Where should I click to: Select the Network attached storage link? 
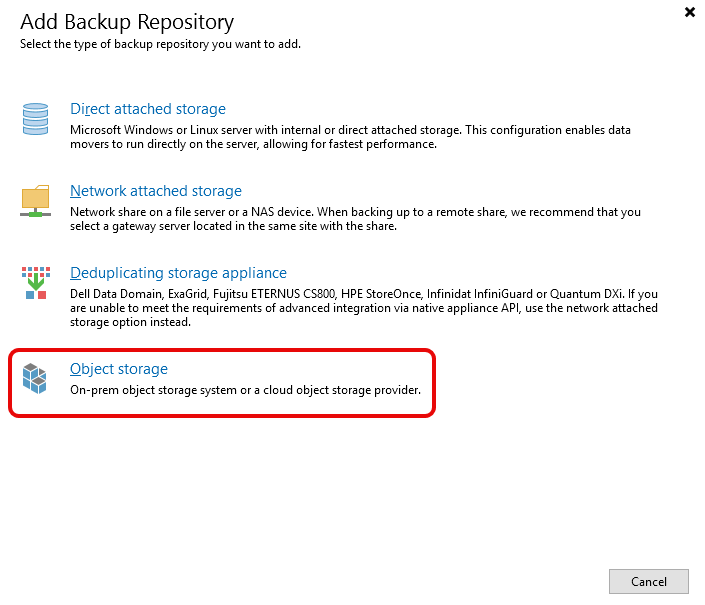click(x=156, y=191)
